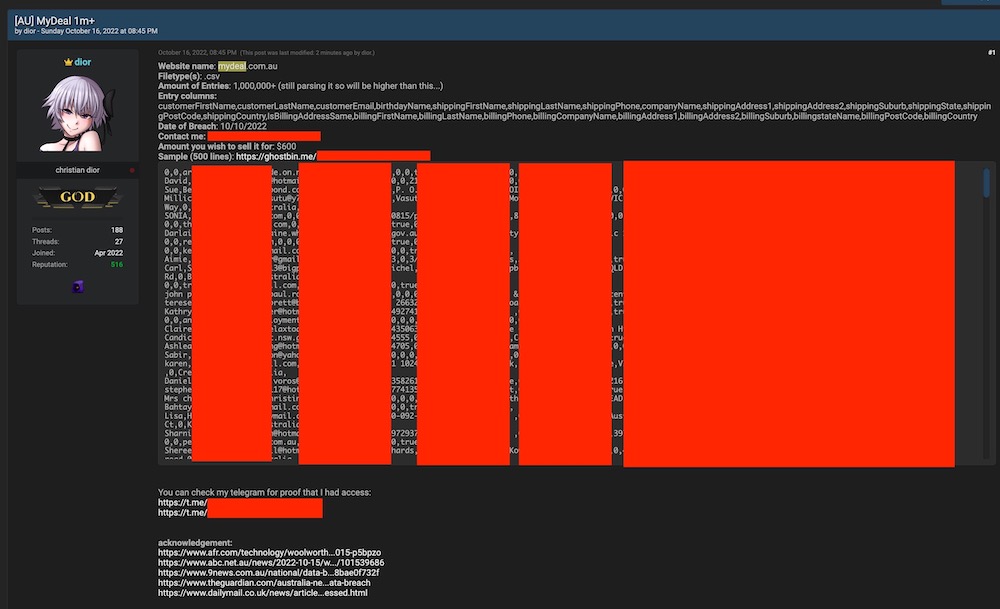The image size is (1000, 609).
Task: Click the crown icon beside dior's username
Action: point(68,62)
